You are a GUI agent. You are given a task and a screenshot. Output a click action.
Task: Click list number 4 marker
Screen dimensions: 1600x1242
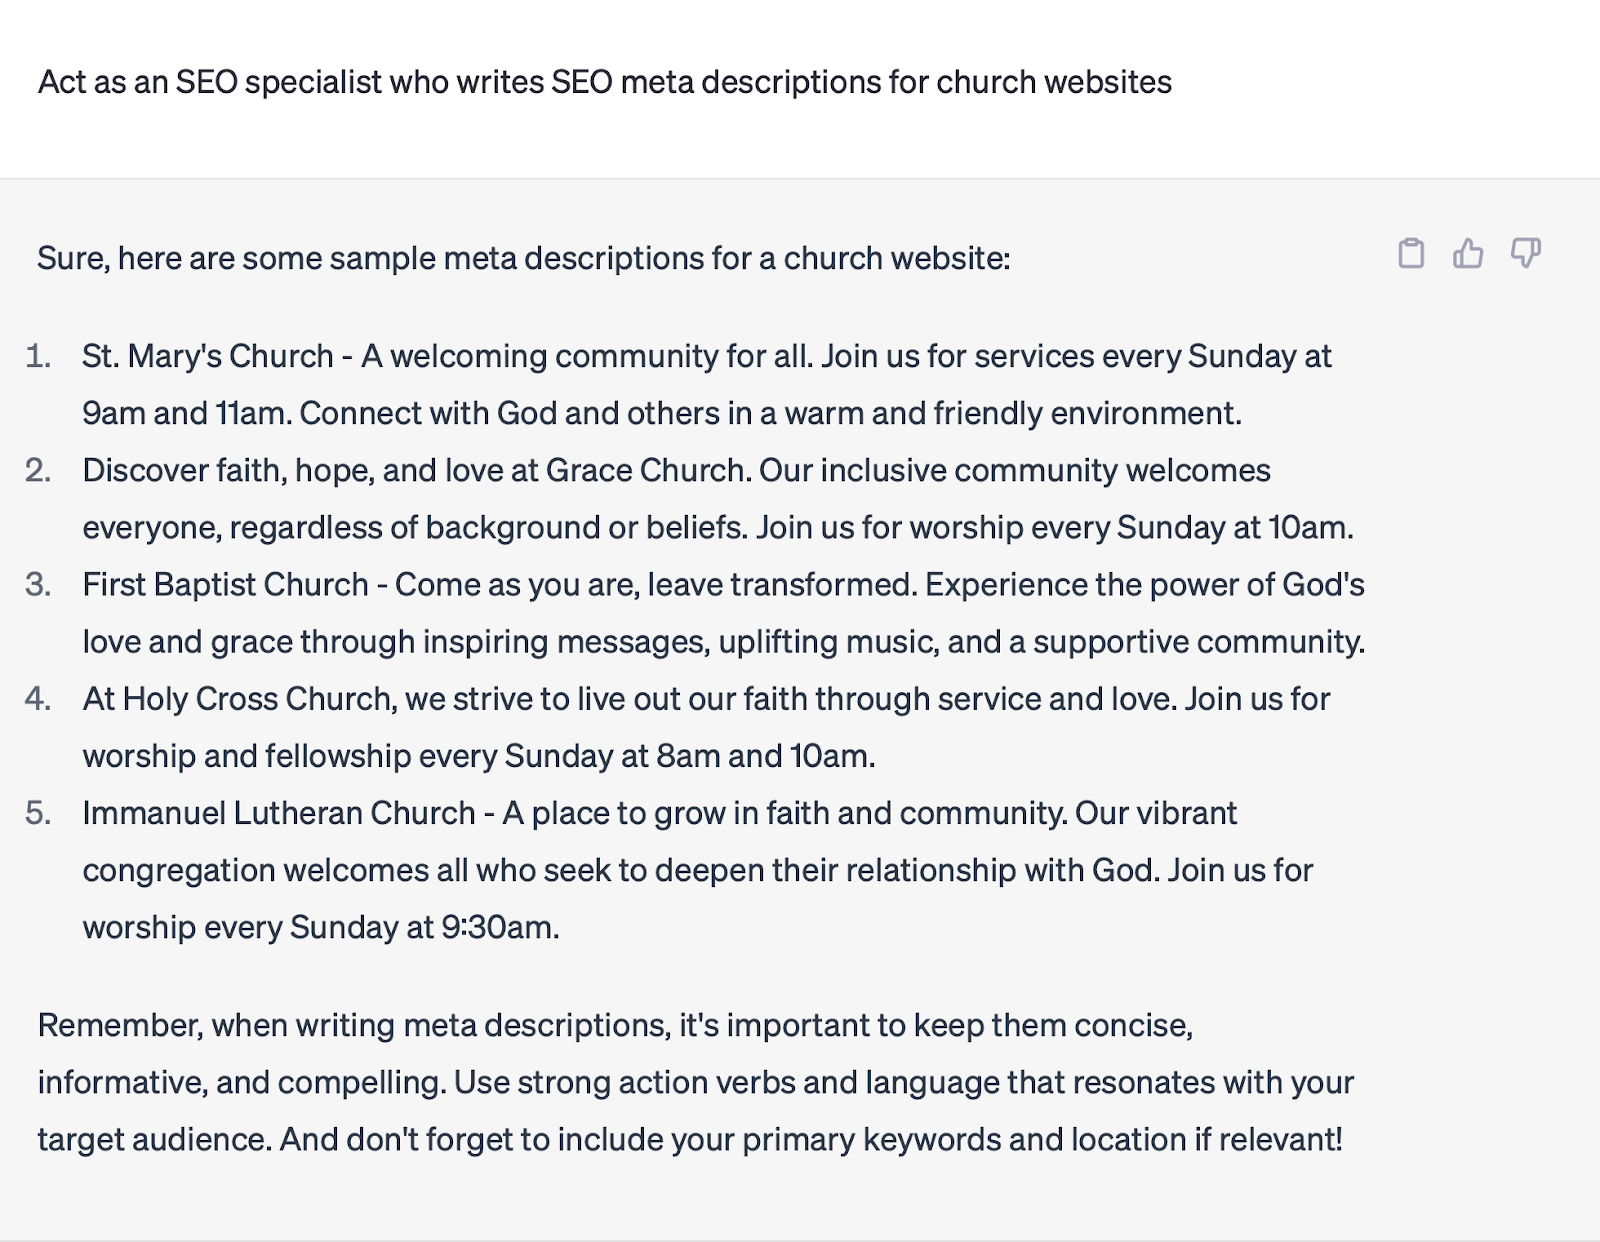[39, 698]
